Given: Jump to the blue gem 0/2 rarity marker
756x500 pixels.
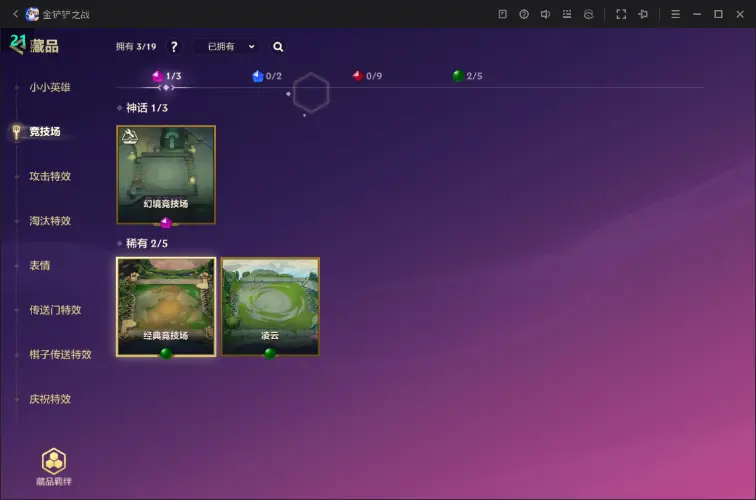Looking at the screenshot, I should 267,76.
